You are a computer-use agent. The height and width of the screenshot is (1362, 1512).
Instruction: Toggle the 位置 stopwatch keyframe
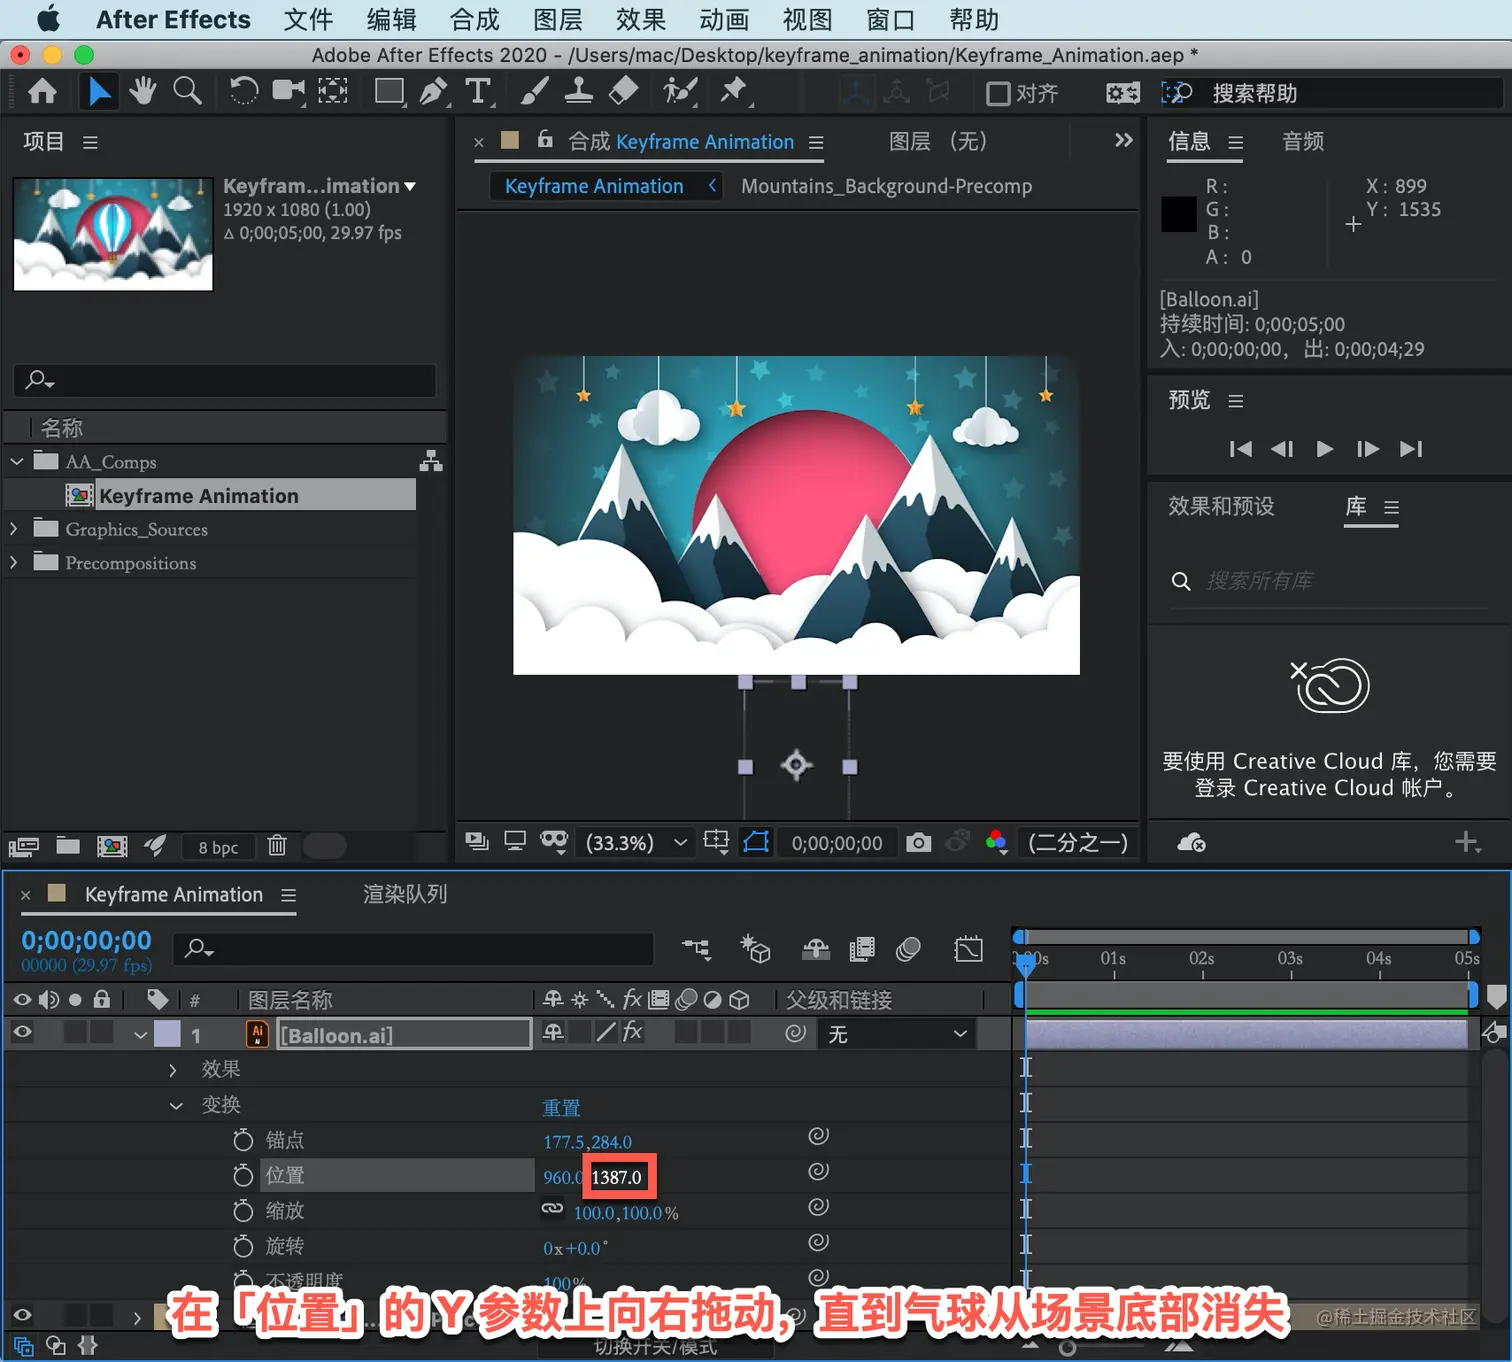point(243,1175)
